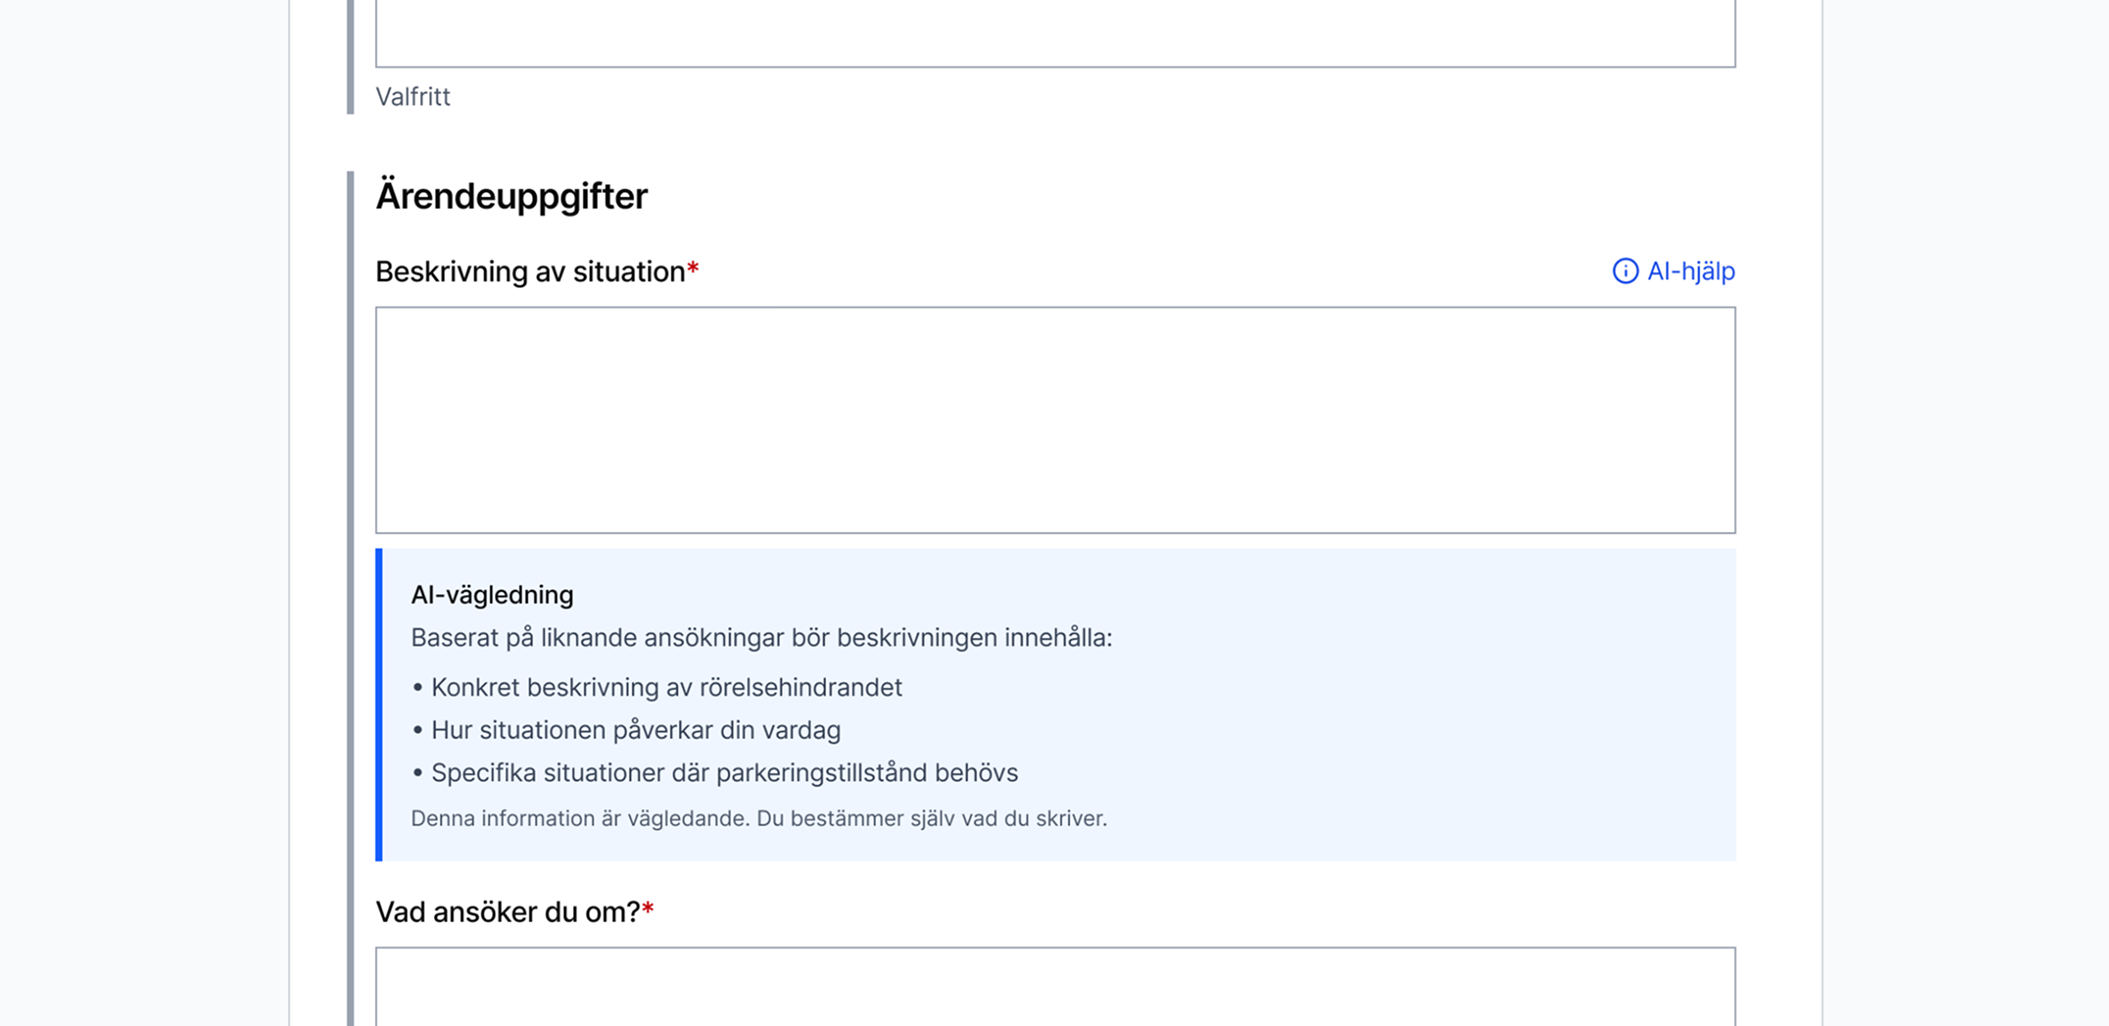Open the AI-hjälp assistant
Screen dimensions: 2109x1026
coord(1692,270)
